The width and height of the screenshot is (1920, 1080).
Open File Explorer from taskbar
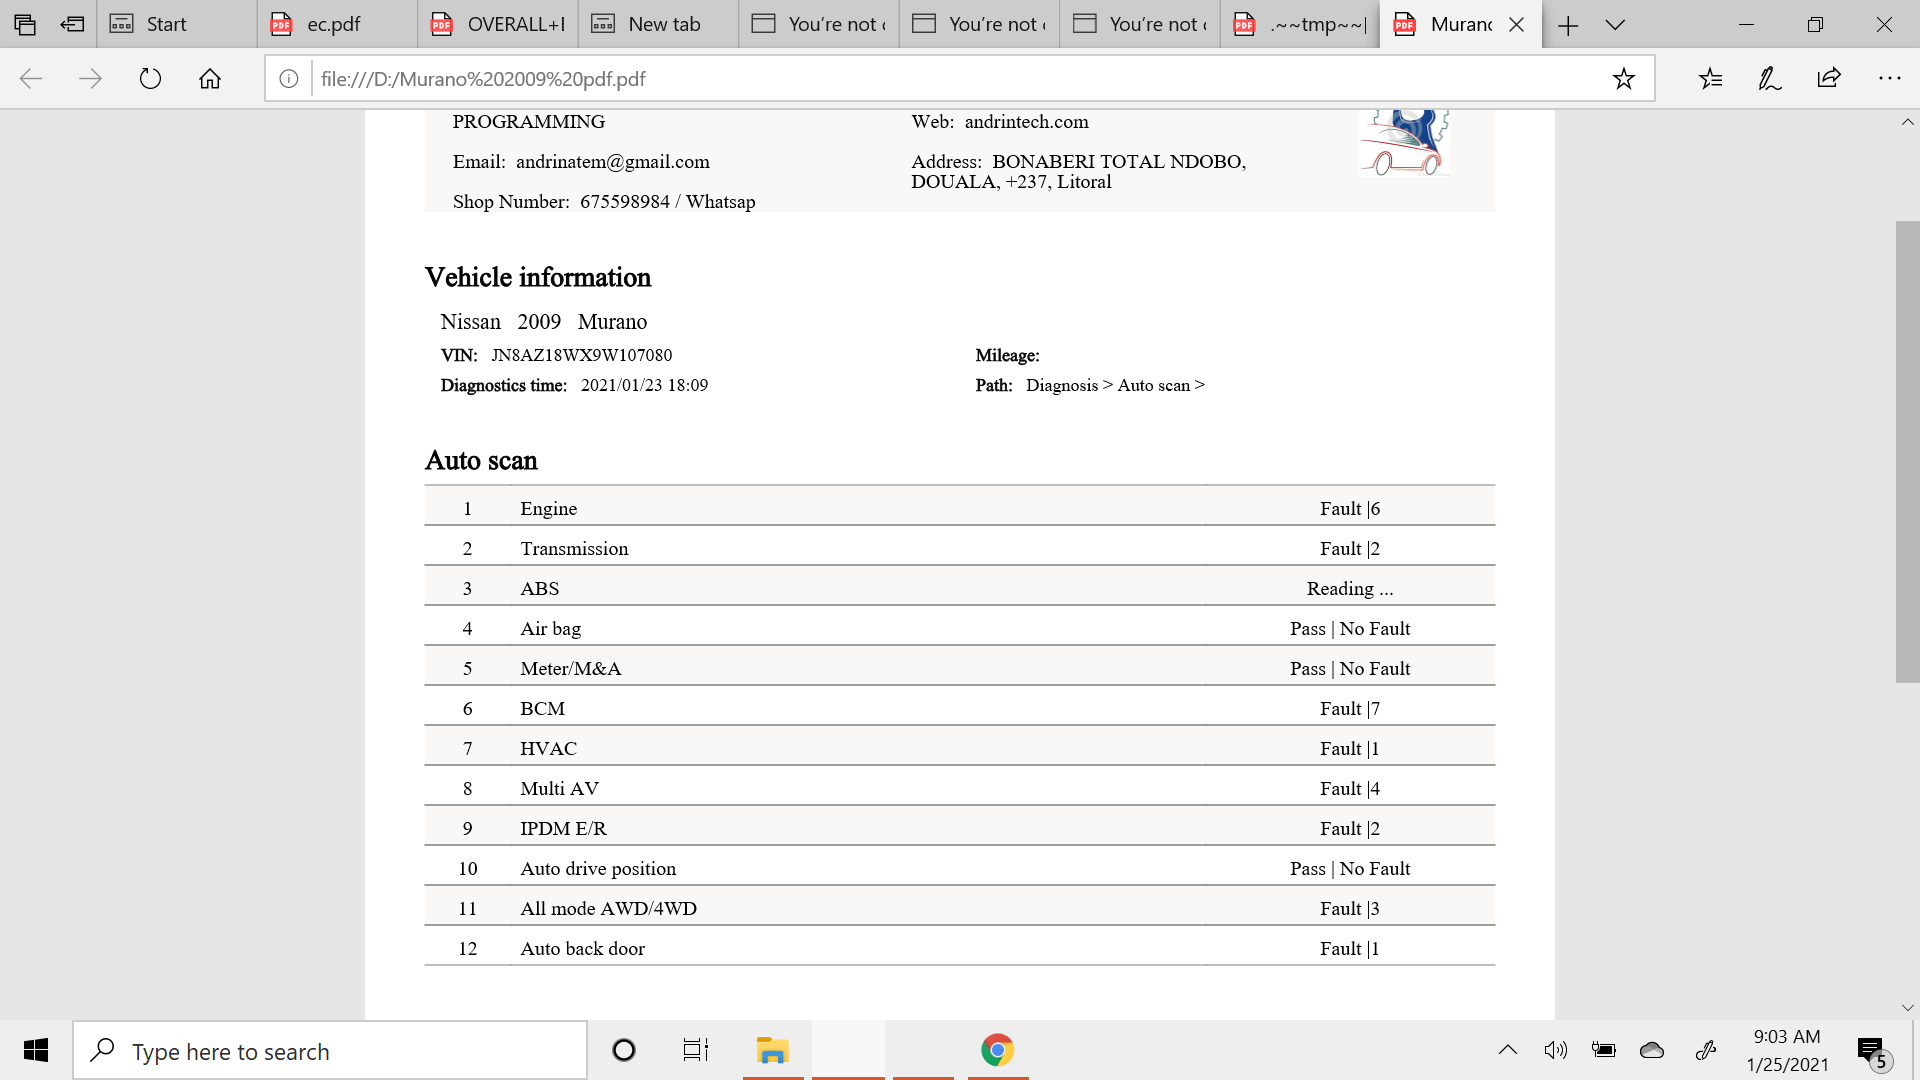coord(772,1050)
